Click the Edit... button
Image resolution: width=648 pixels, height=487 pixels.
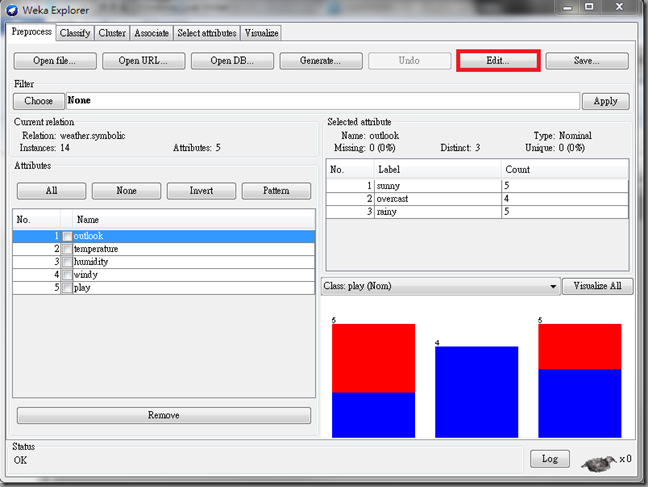pos(498,61)
